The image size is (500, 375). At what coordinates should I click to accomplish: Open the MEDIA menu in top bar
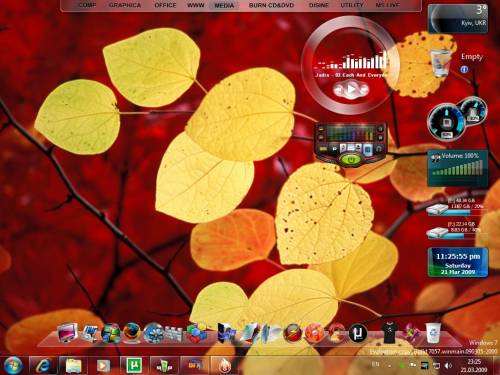[x=224, y=5]
